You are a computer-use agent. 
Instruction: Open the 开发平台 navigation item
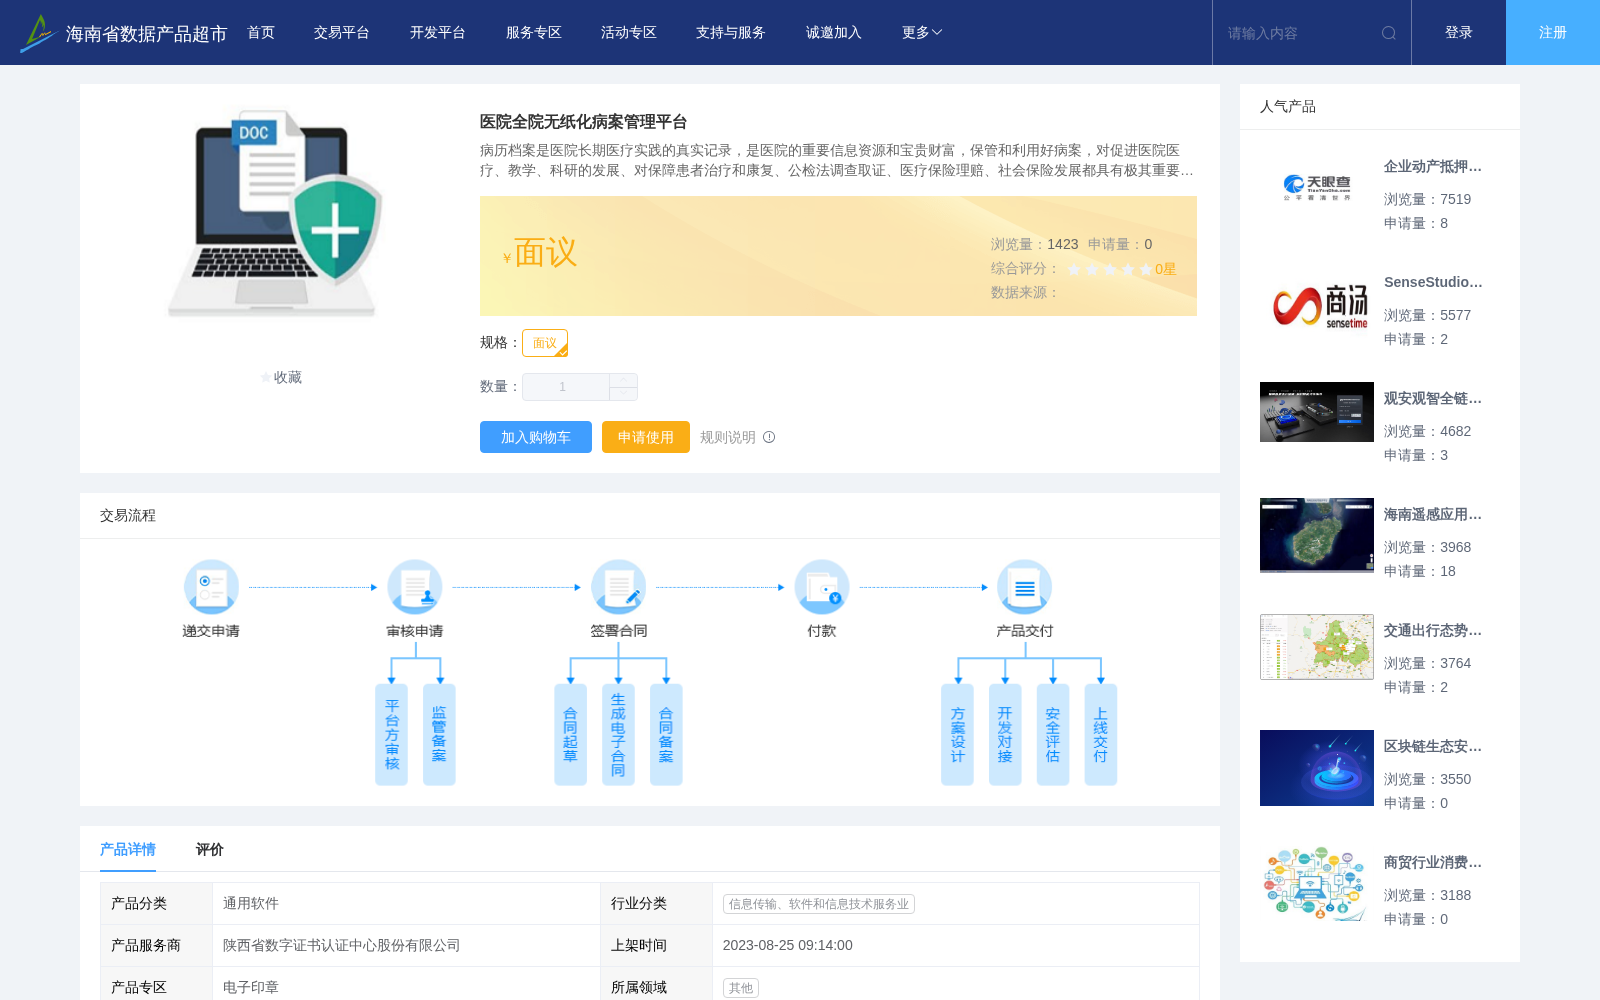[438, 33]
